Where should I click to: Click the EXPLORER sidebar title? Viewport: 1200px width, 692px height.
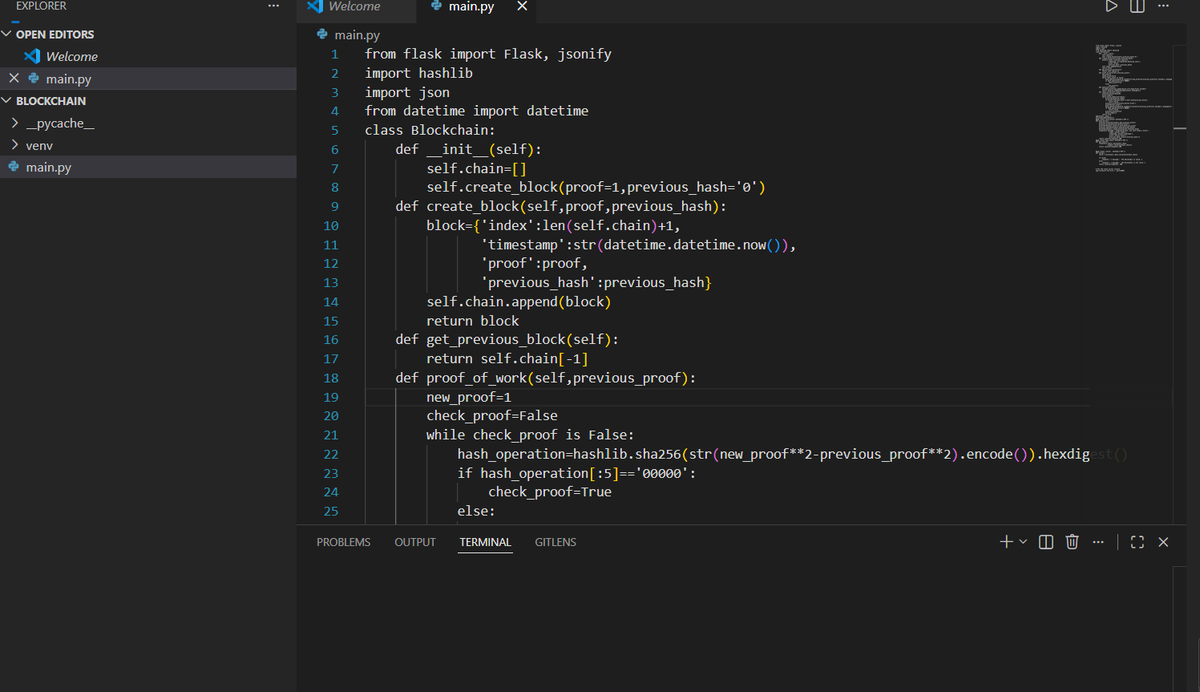[41, 6]
